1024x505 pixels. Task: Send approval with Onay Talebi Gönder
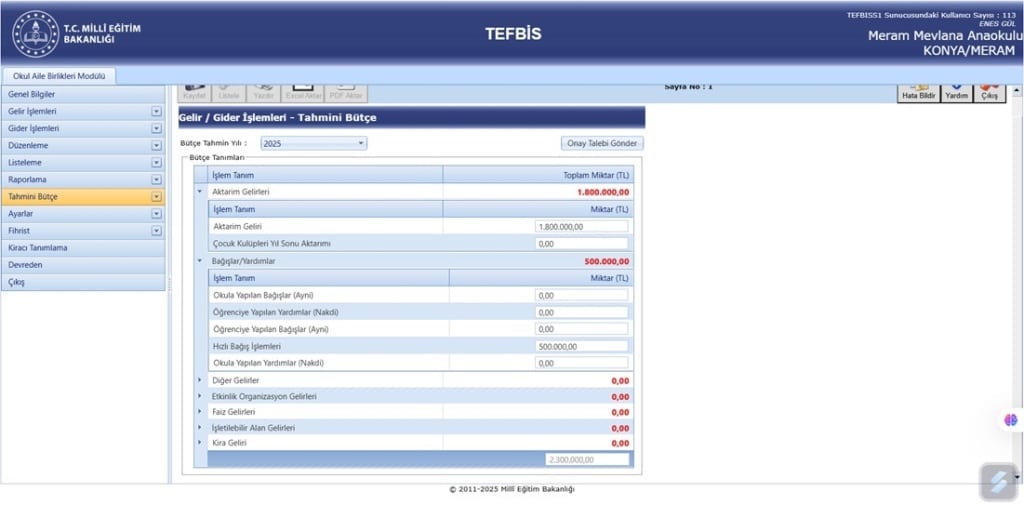[x=601, y=144]
